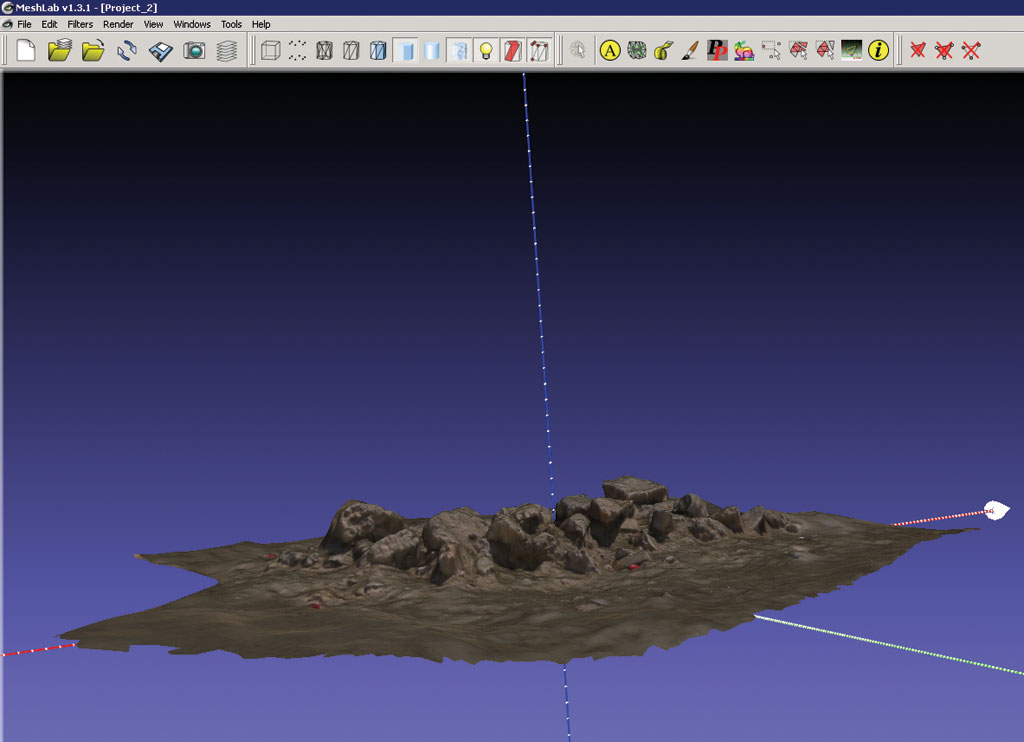Image resolution: width=1024 pixels, height=742 pixels.
Task: Show the layer dialog stack icon
Action: point(227,50)
